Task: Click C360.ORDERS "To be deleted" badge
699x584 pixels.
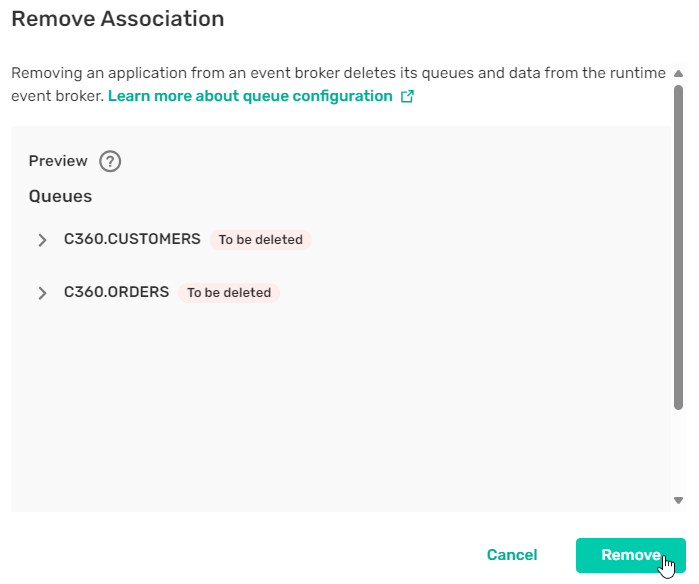Action: point(229,293)
